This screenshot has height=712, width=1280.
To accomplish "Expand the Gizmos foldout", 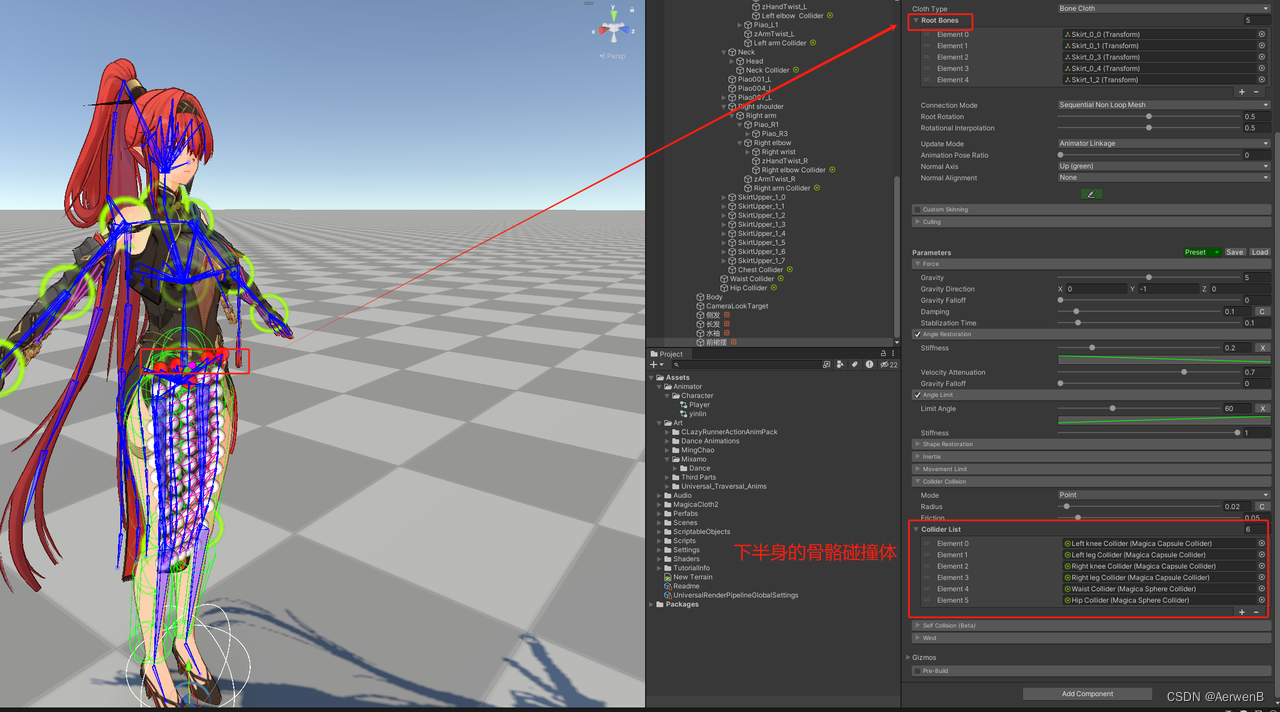I will click(906, 657).
